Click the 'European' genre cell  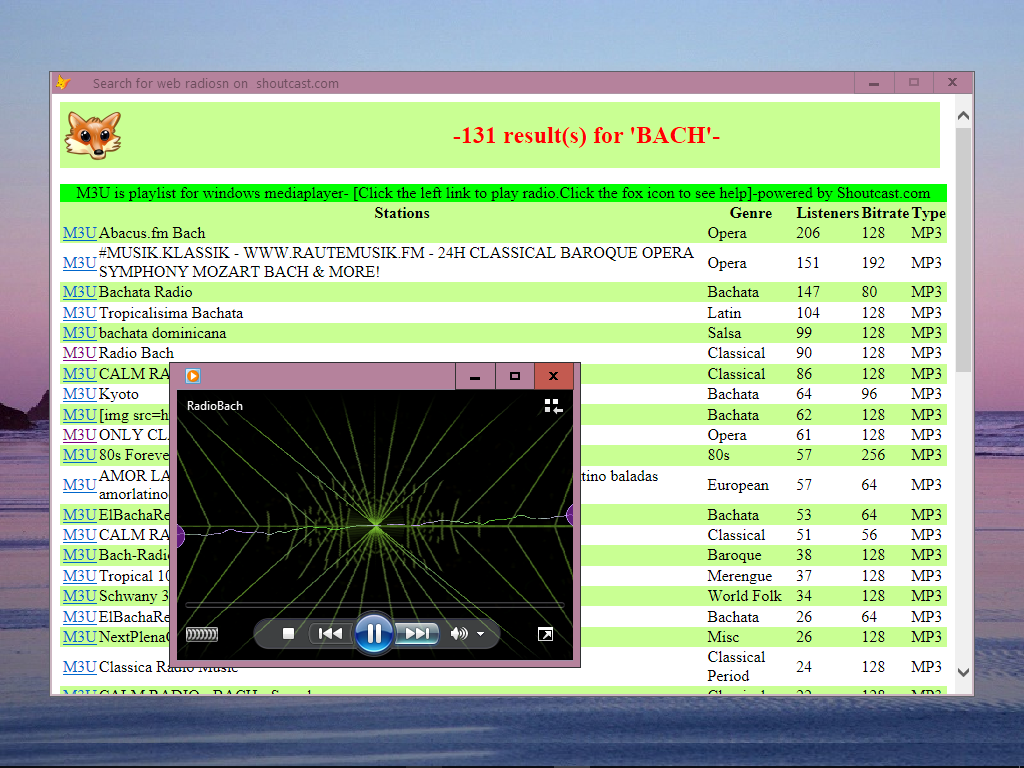point(738,485)
